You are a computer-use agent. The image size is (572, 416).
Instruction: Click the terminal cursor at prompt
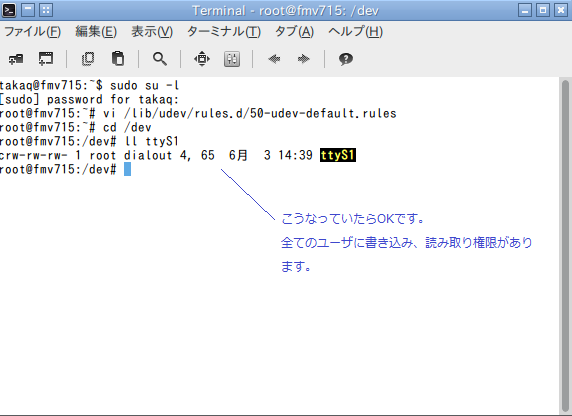pos(127,169)
